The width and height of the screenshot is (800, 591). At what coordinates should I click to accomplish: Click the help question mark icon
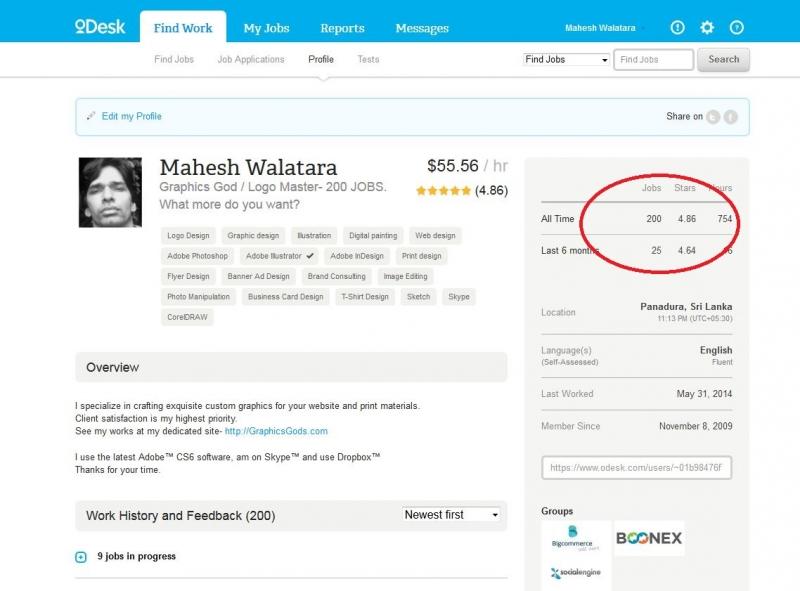737,28
